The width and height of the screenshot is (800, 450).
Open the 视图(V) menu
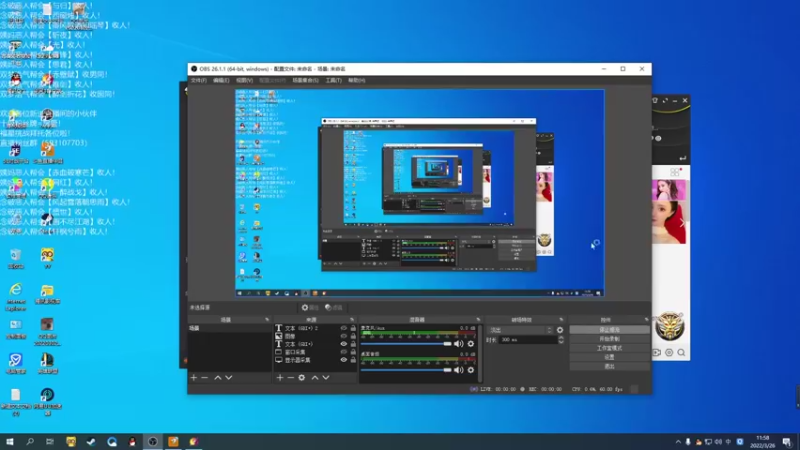point(244,81)
